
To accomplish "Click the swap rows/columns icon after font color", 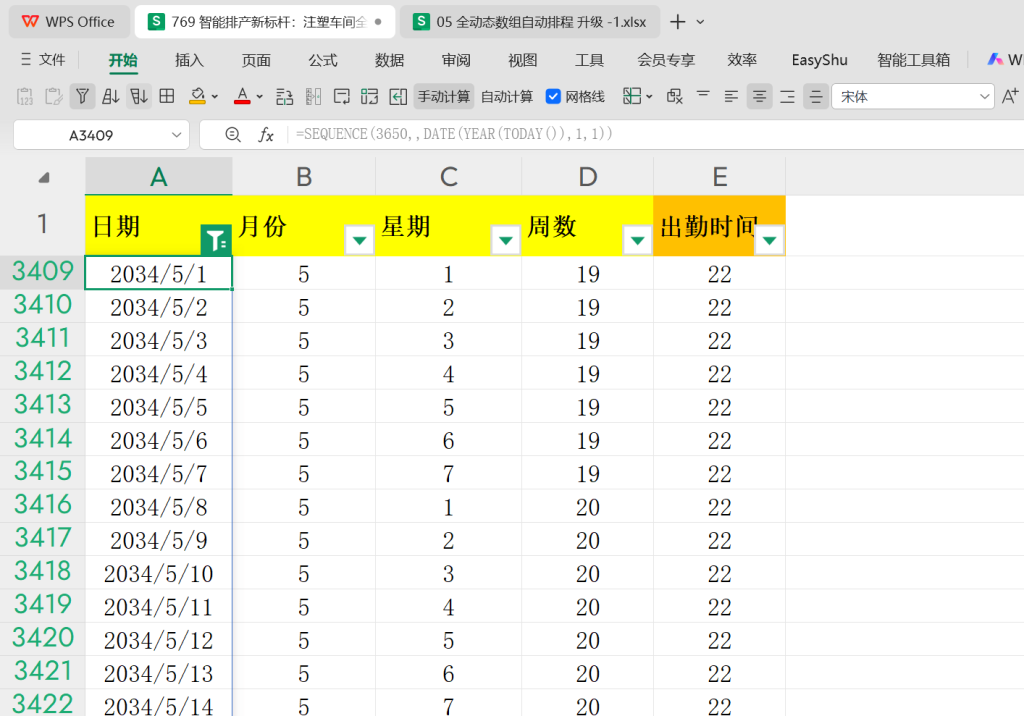I will [284, 97].
